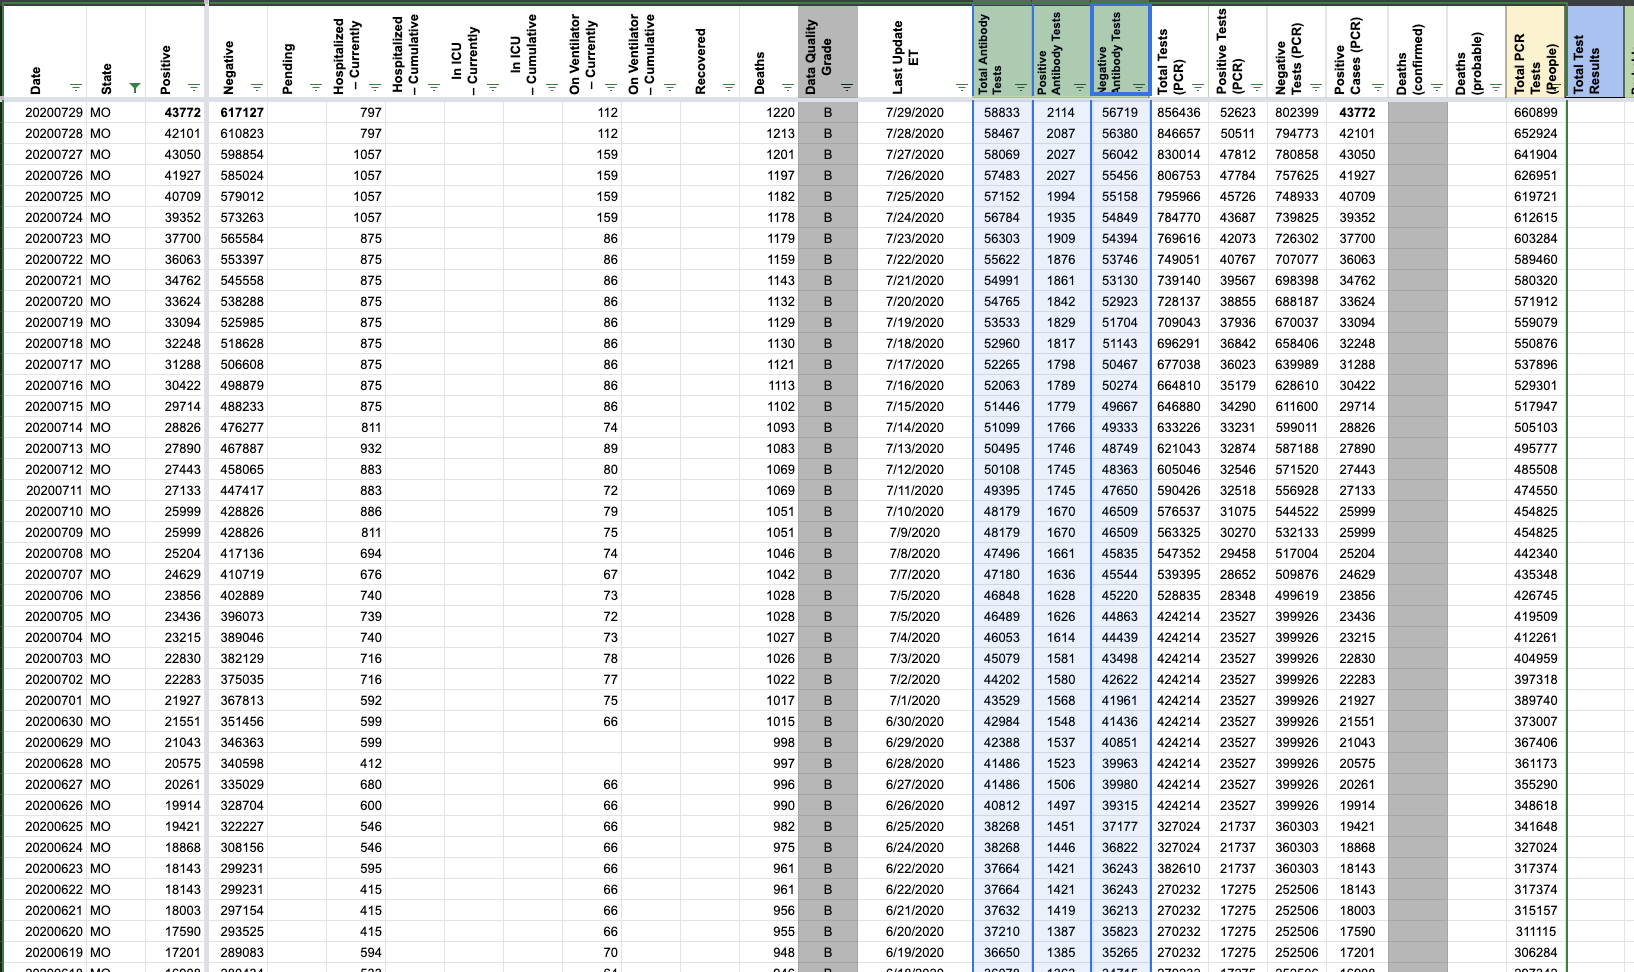Click Negative Tests (PCR) cell 802399

(x=1297, y=113)
